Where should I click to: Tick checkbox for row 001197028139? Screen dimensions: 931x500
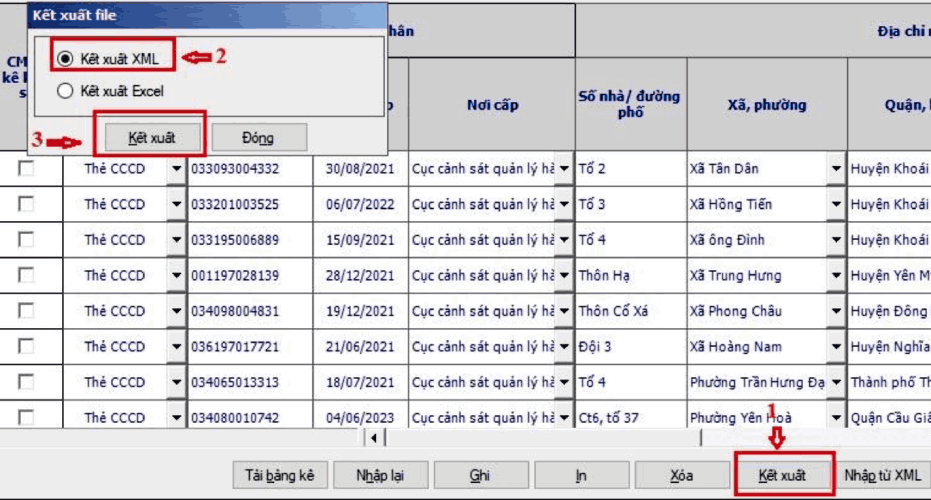pos(26,276)
